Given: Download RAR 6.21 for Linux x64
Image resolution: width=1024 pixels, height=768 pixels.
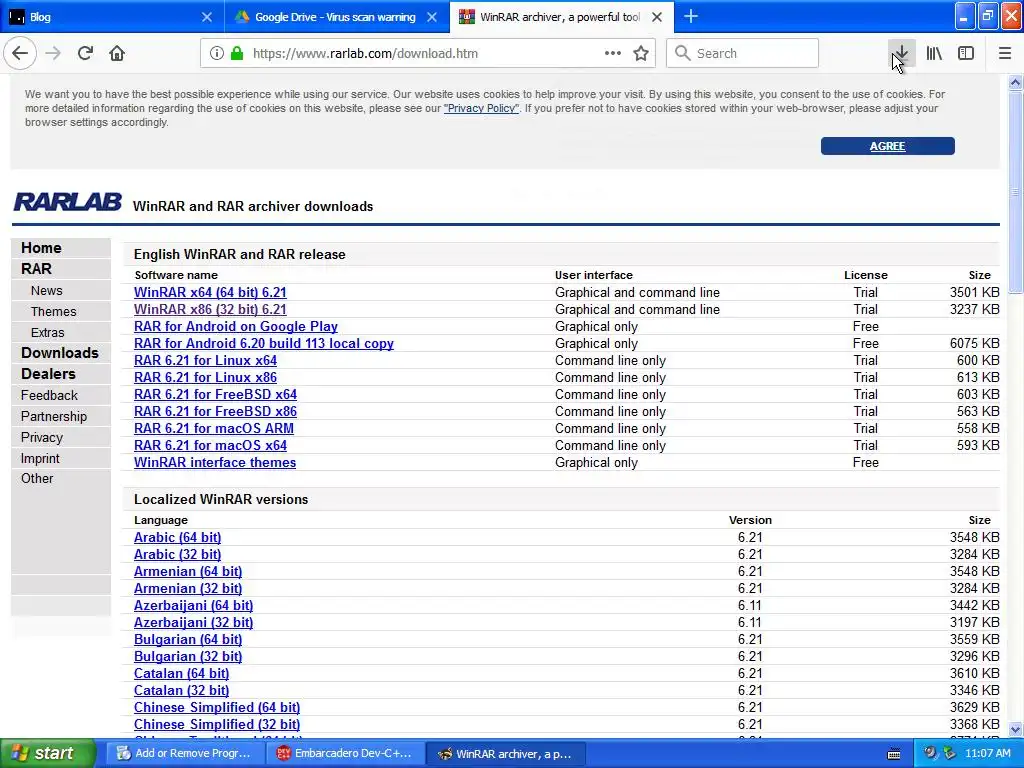Looking at the screenshot, I should click(x=205, y=360).
